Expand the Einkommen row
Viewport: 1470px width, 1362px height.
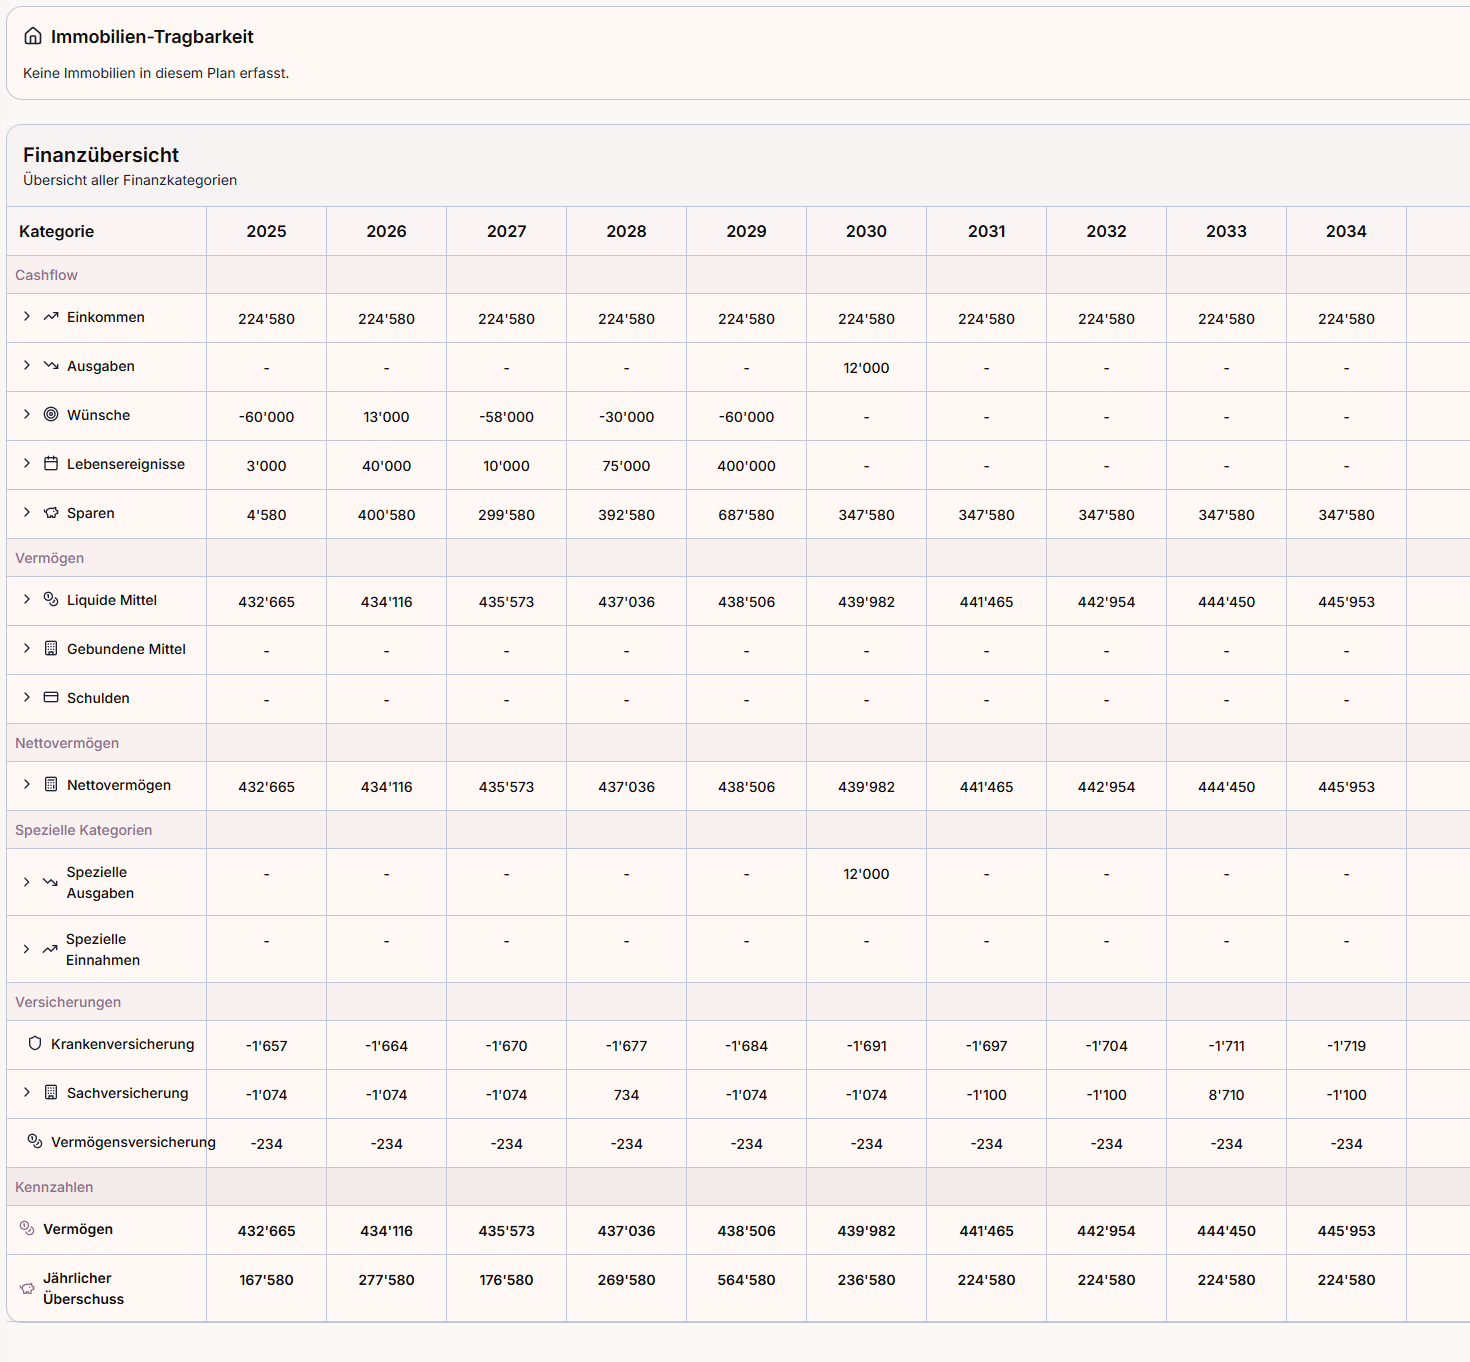[27, 317]
